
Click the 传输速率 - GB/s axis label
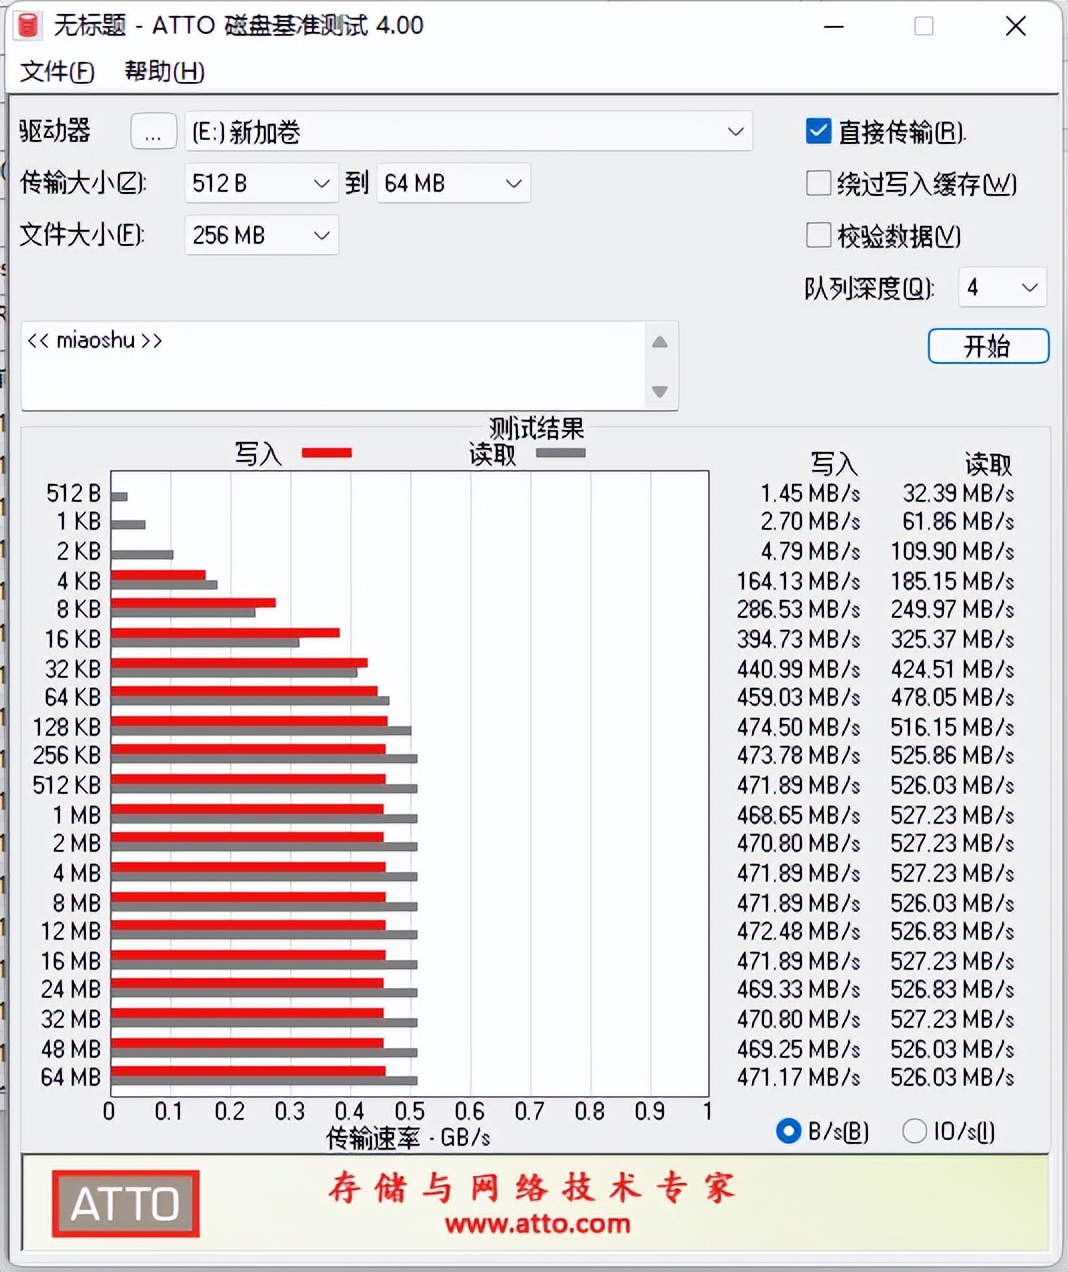pyautogui.click(x=408, y=1138)
